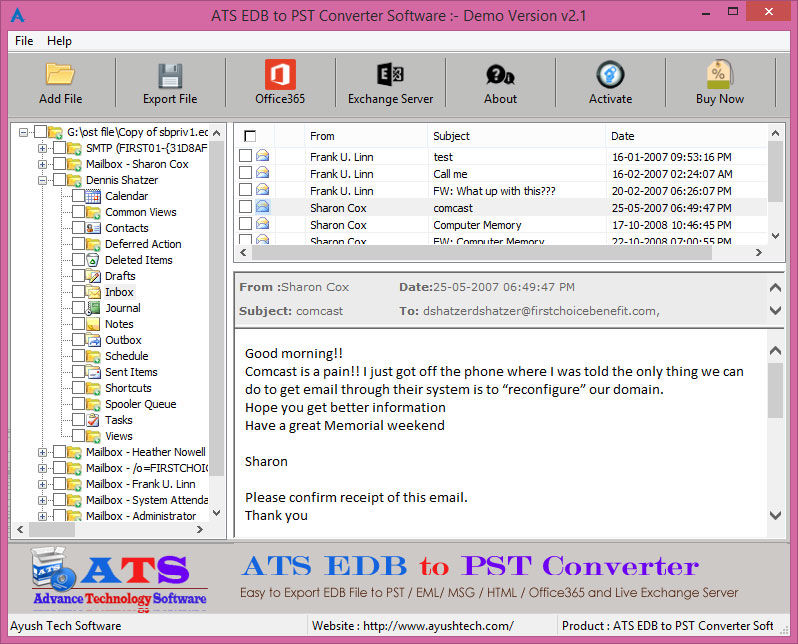Tick the Mailbox - Sharon Cox checkbox
This screenshot has height=644, width=798.
(x=60, y=164)
